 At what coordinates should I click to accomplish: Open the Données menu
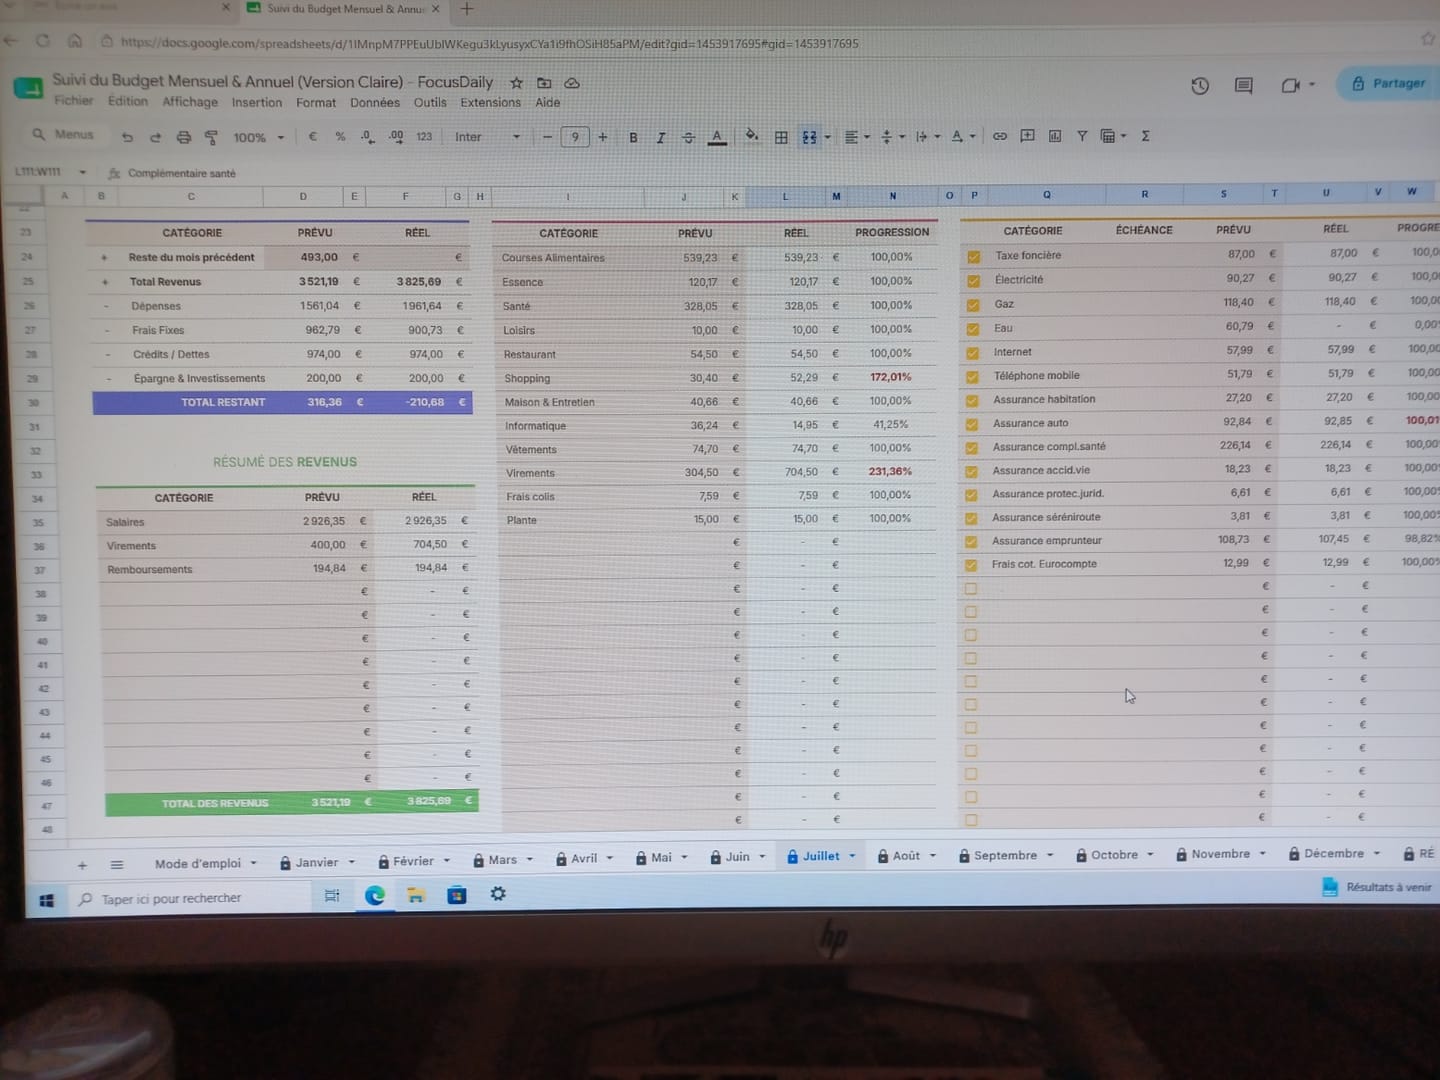(x=374, y=102)
